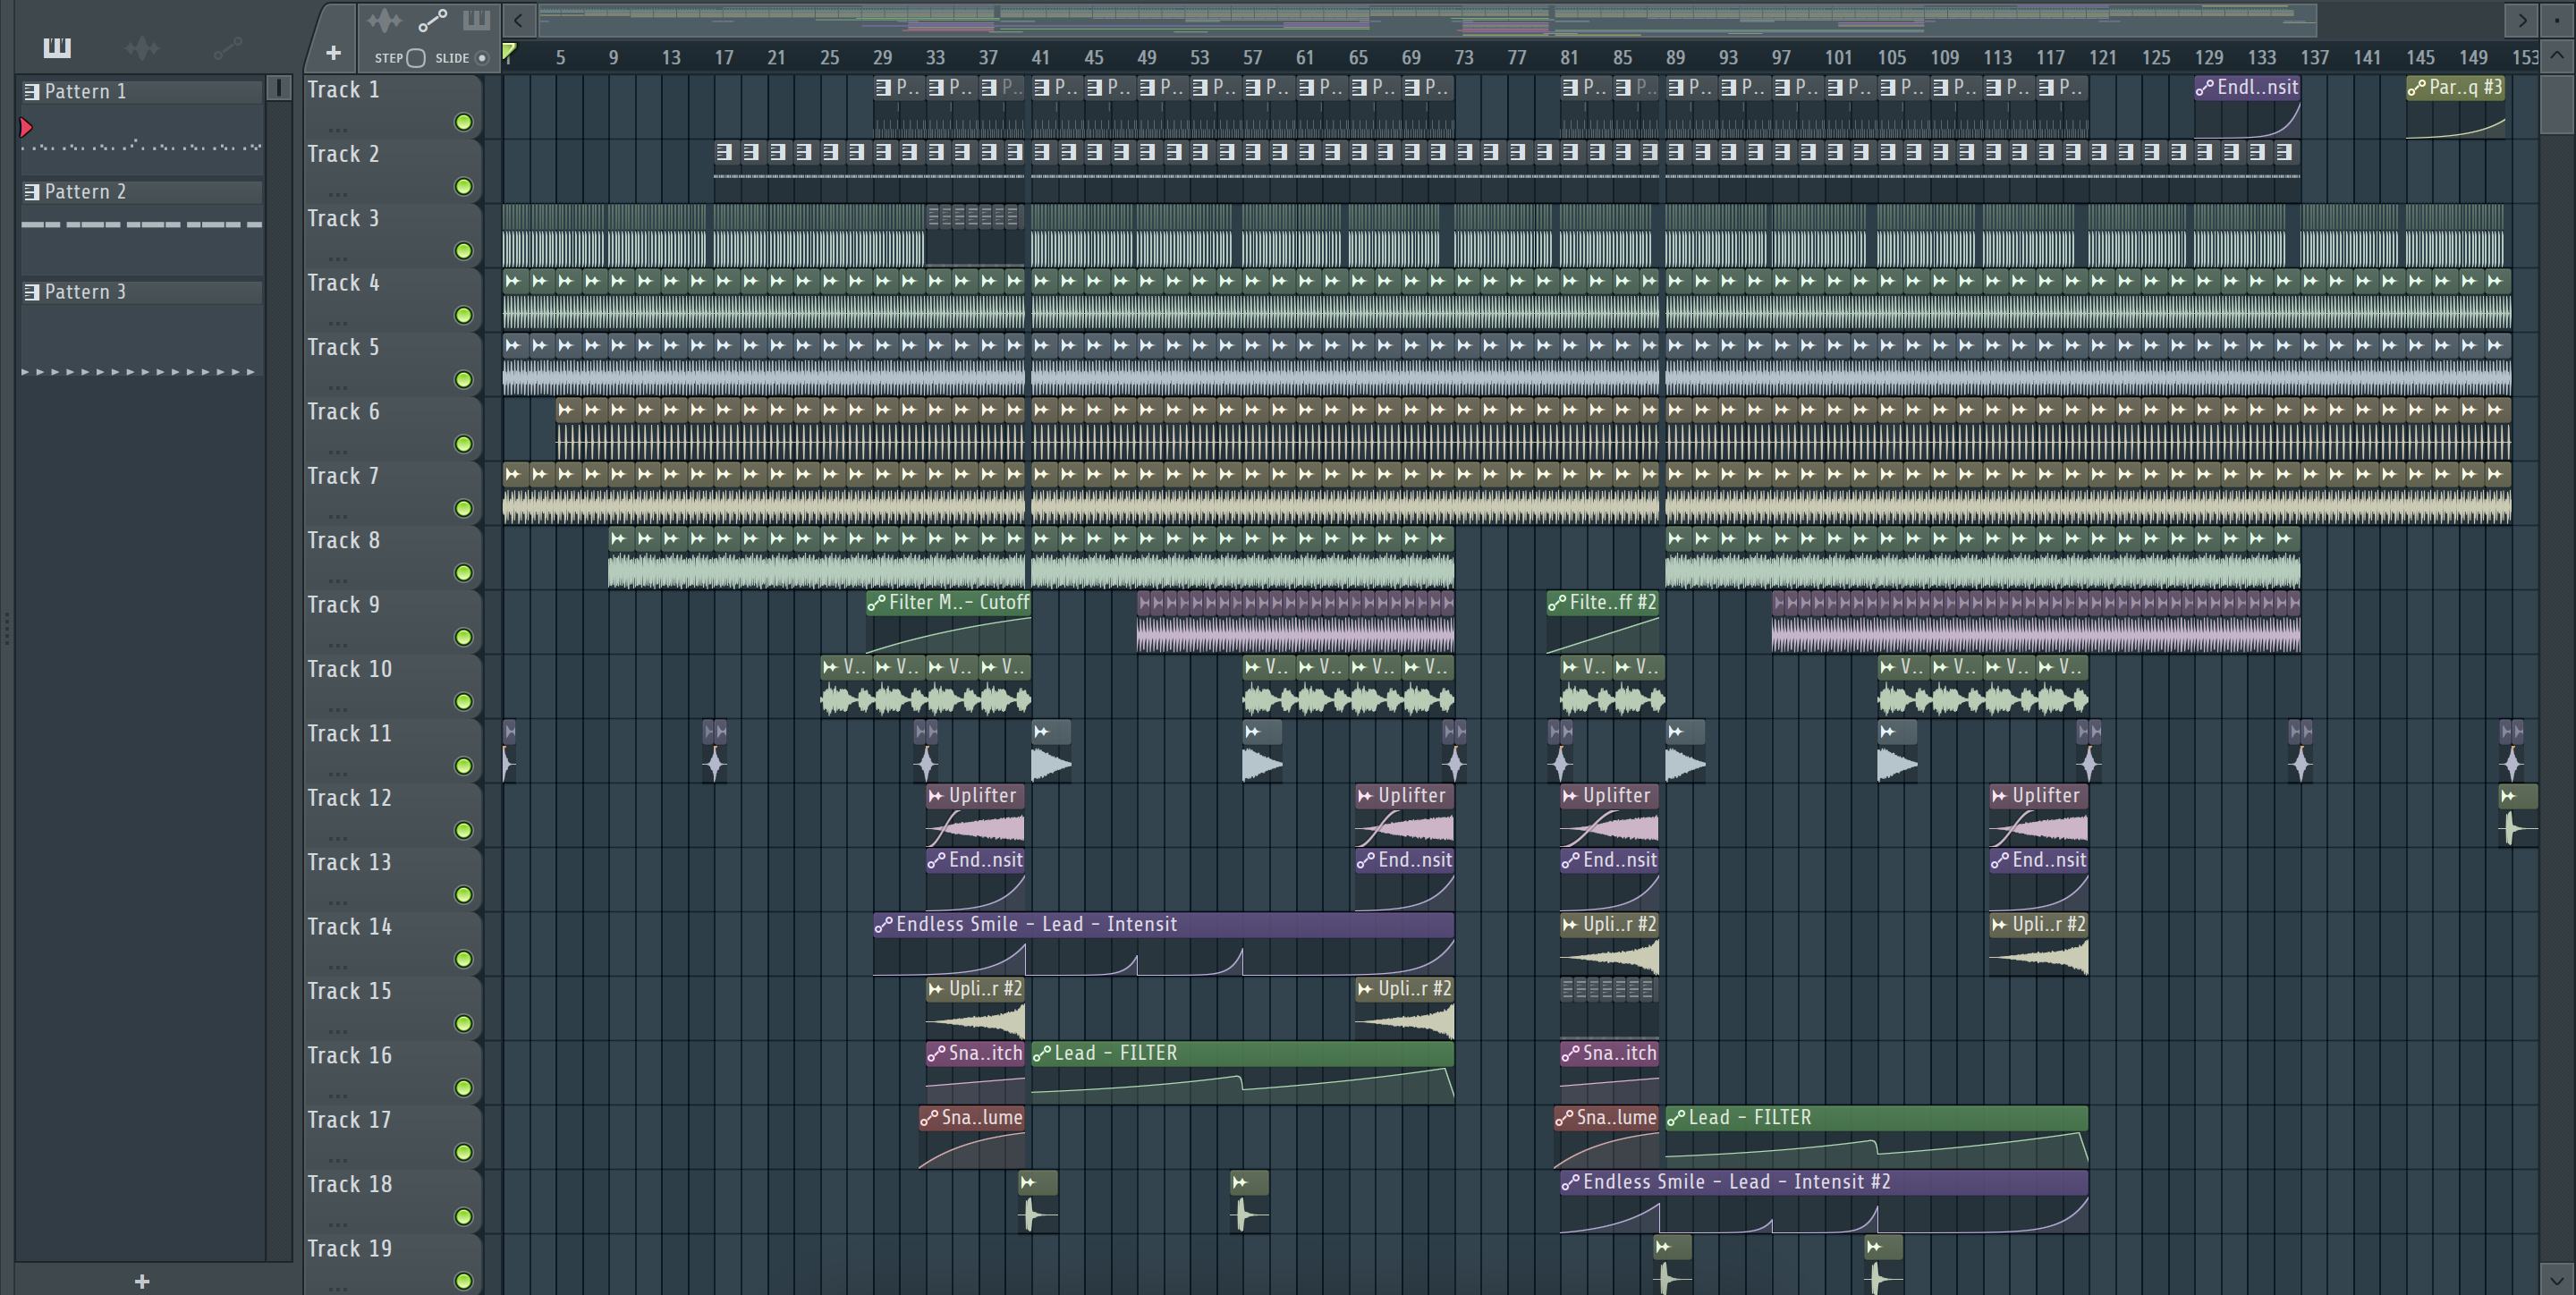
Task: Mute Track 16 with green light
Action: pyautogui.click(x=463, y=1088)
